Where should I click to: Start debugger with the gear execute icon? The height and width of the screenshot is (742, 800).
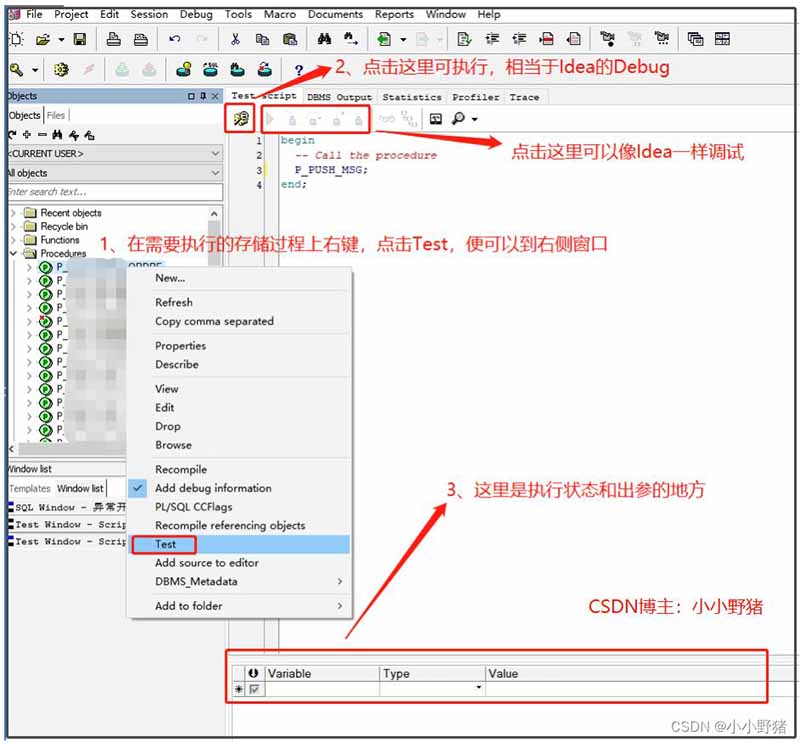pos(241,119)
